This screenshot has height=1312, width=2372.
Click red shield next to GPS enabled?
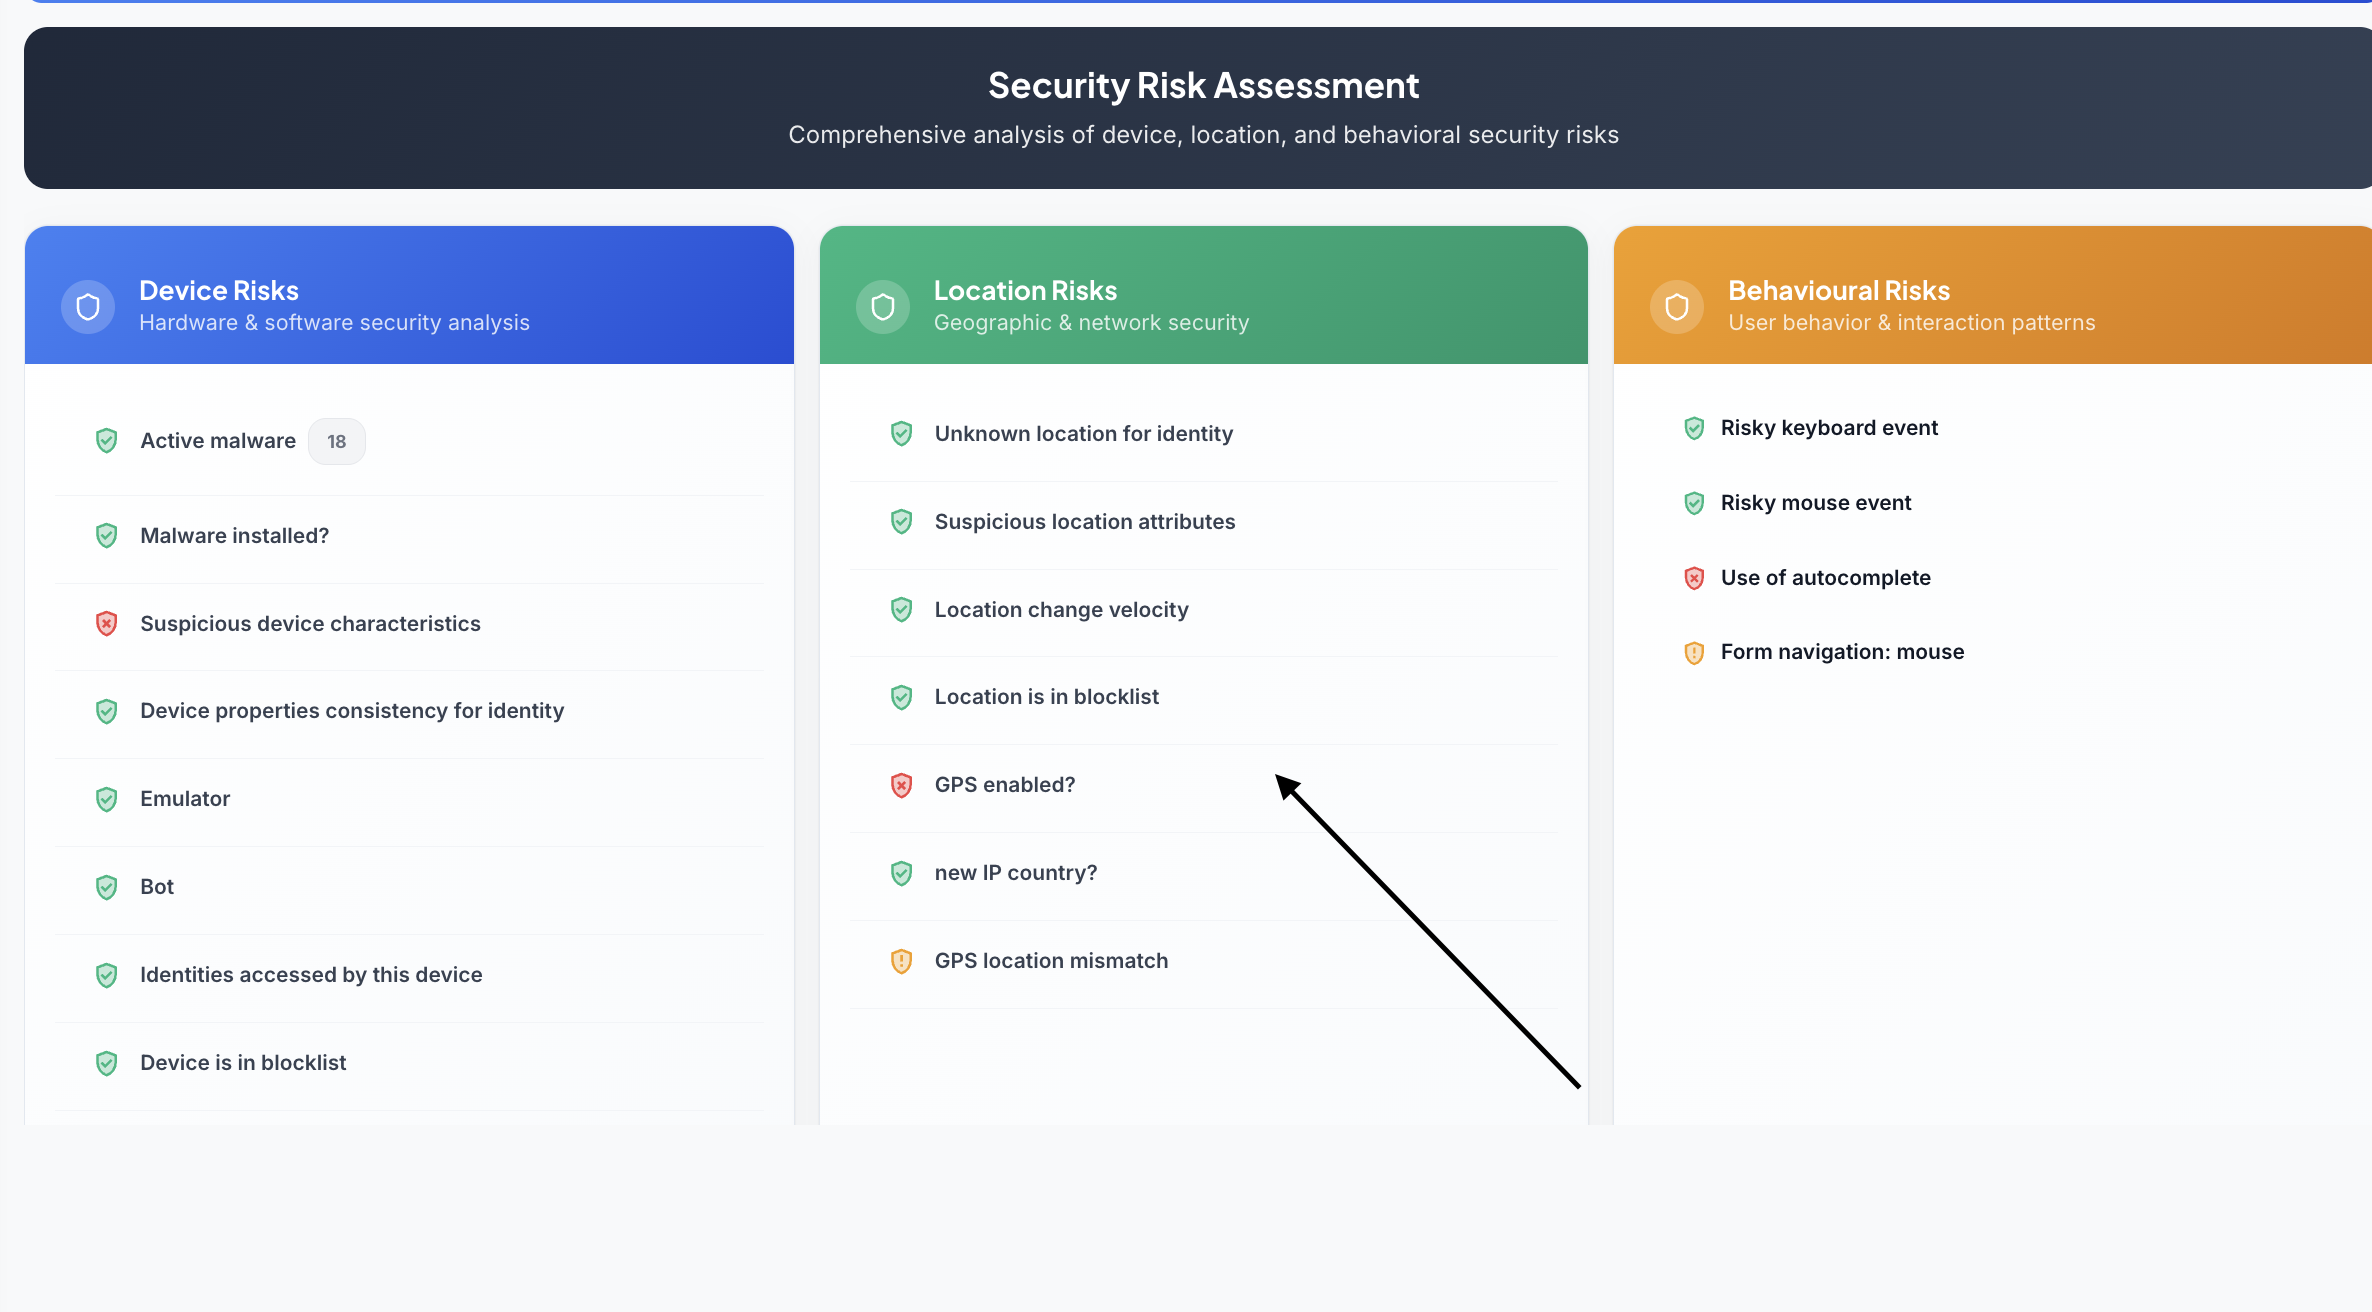902,785
